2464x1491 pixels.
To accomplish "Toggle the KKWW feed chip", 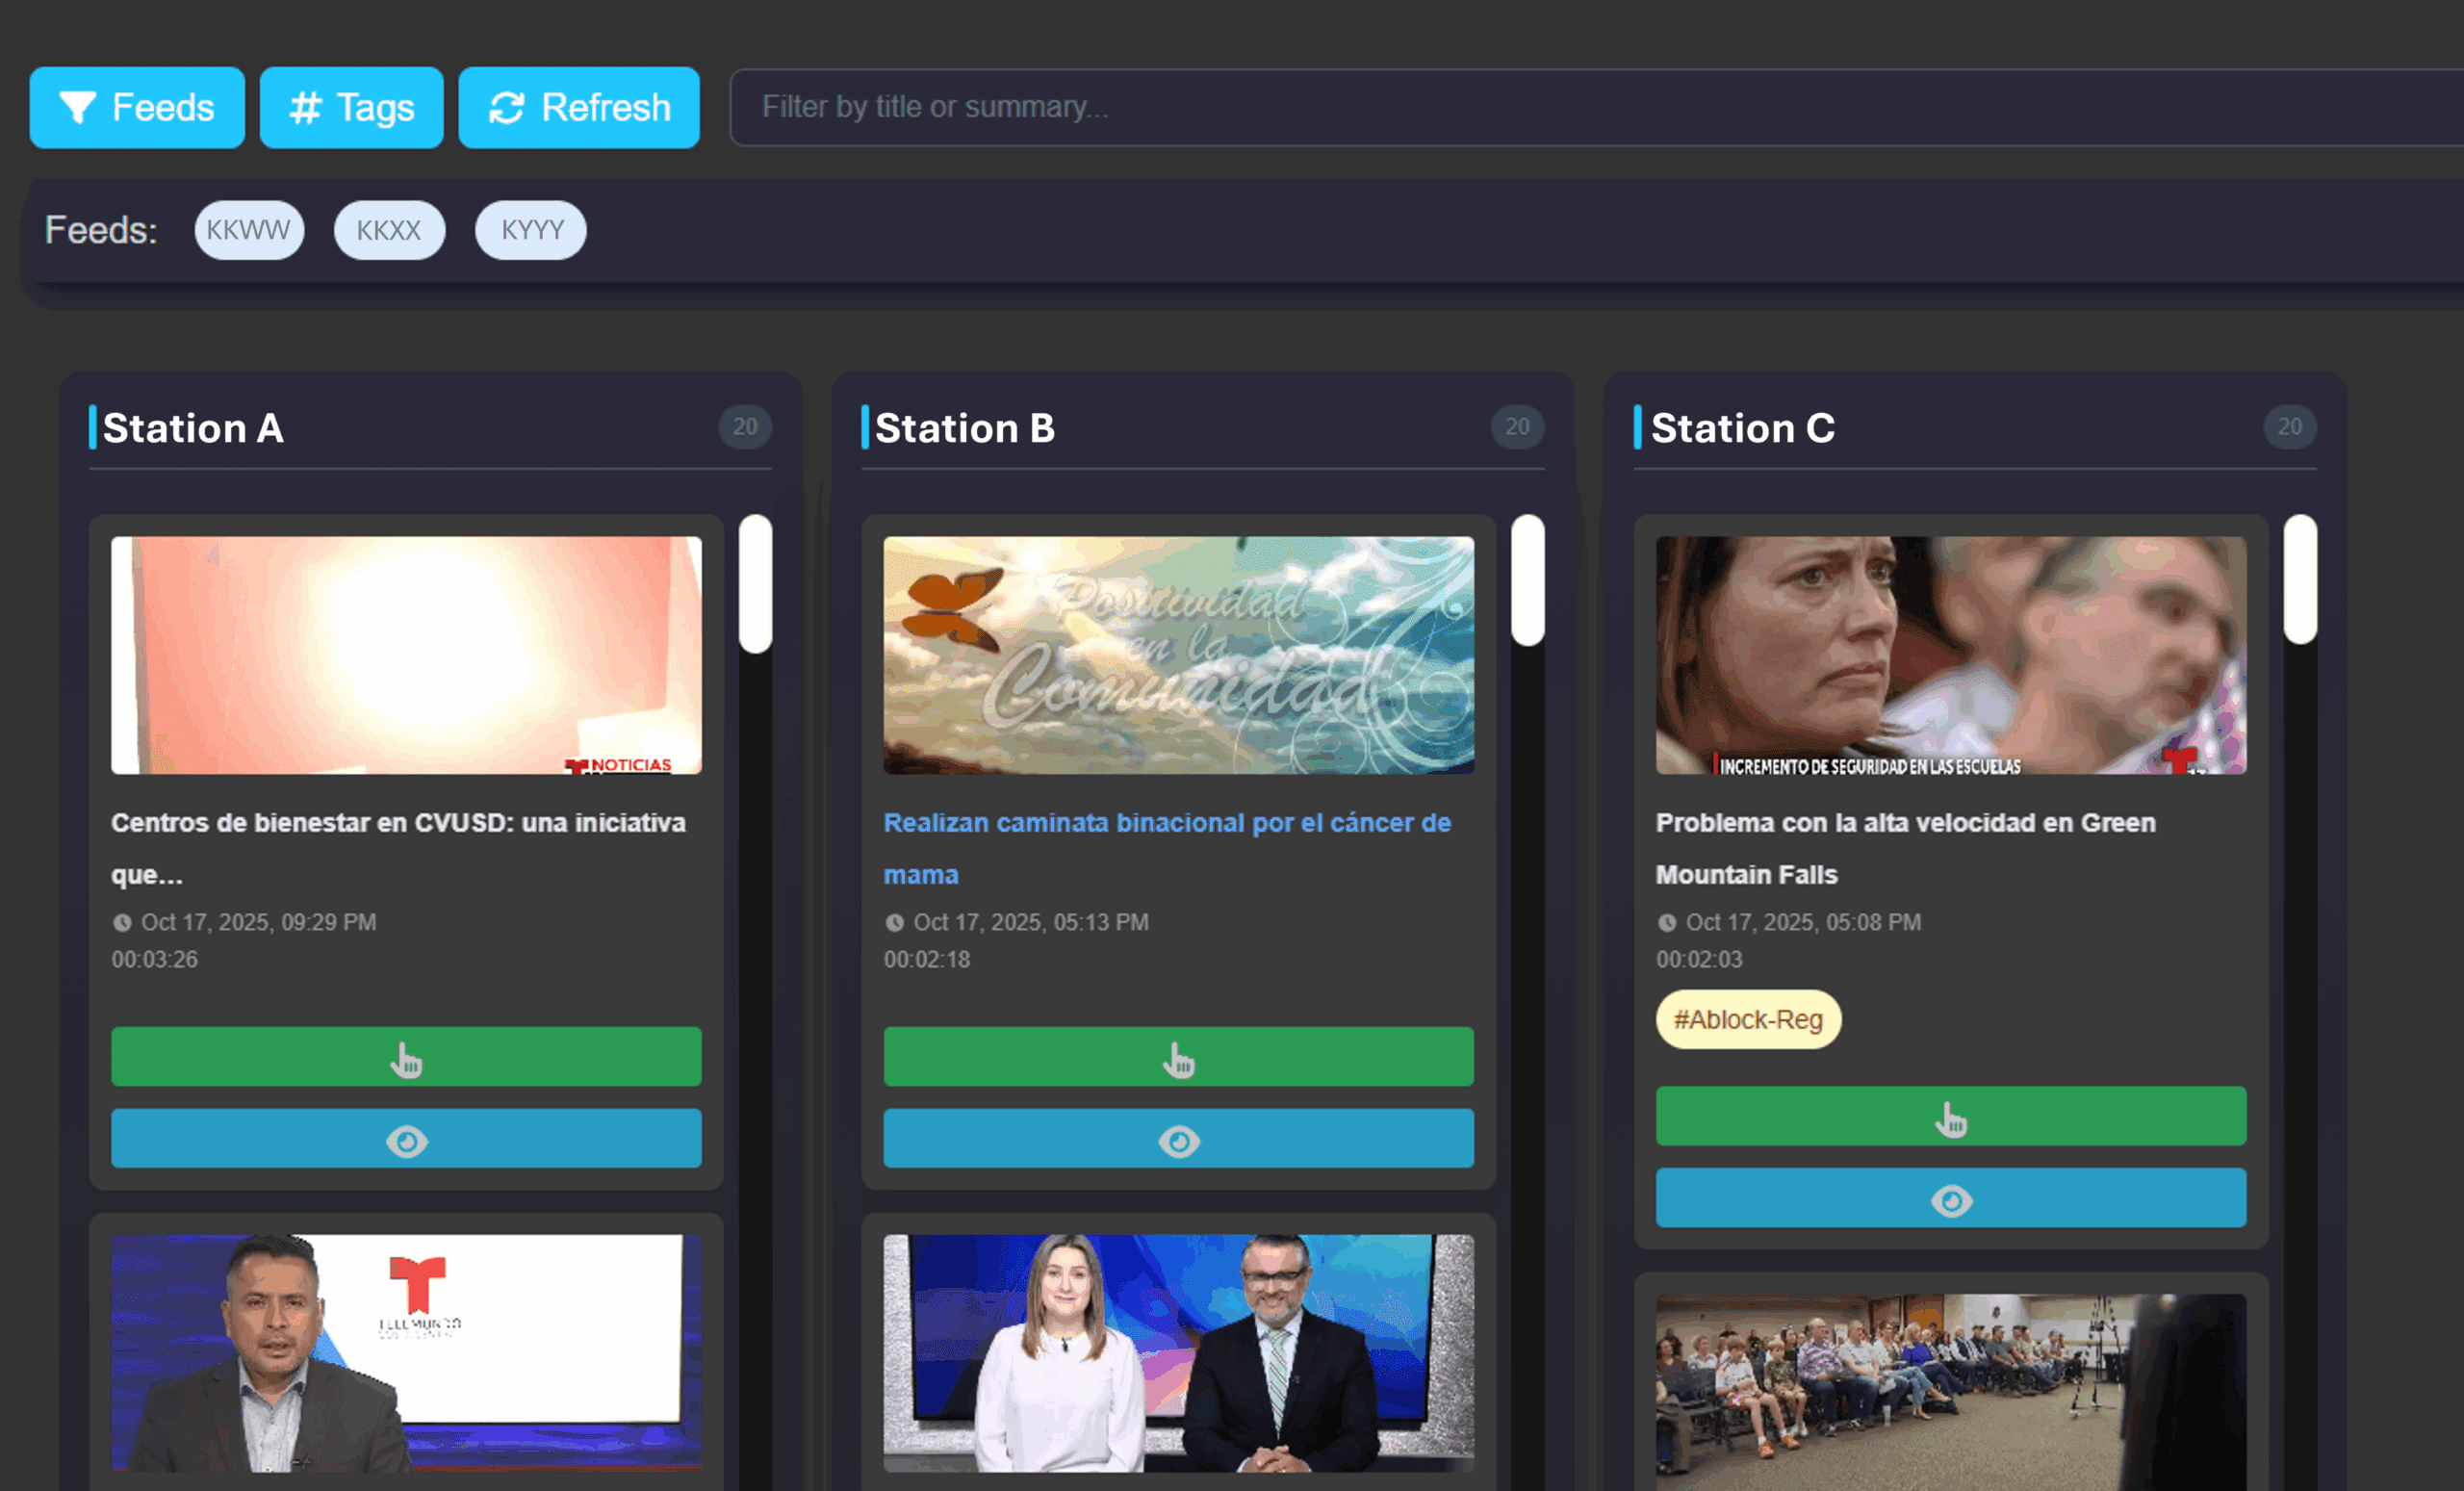I will (249, 230).
